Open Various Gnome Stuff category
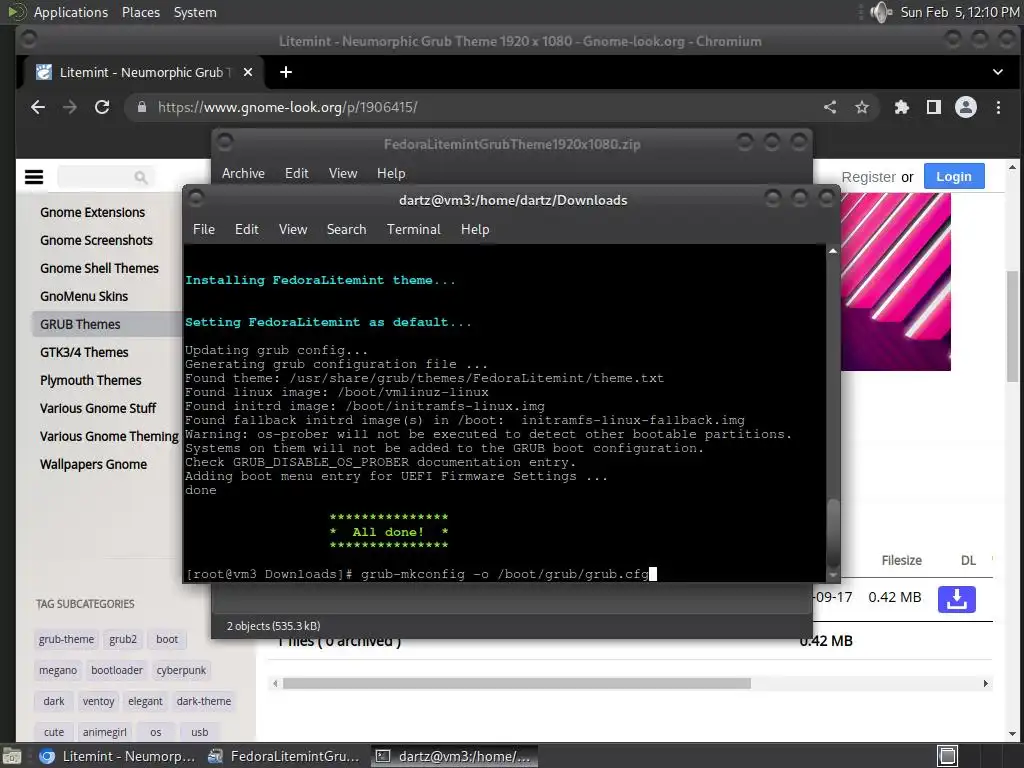Screen dimensions: 1024x768 (x=98, y=409)
